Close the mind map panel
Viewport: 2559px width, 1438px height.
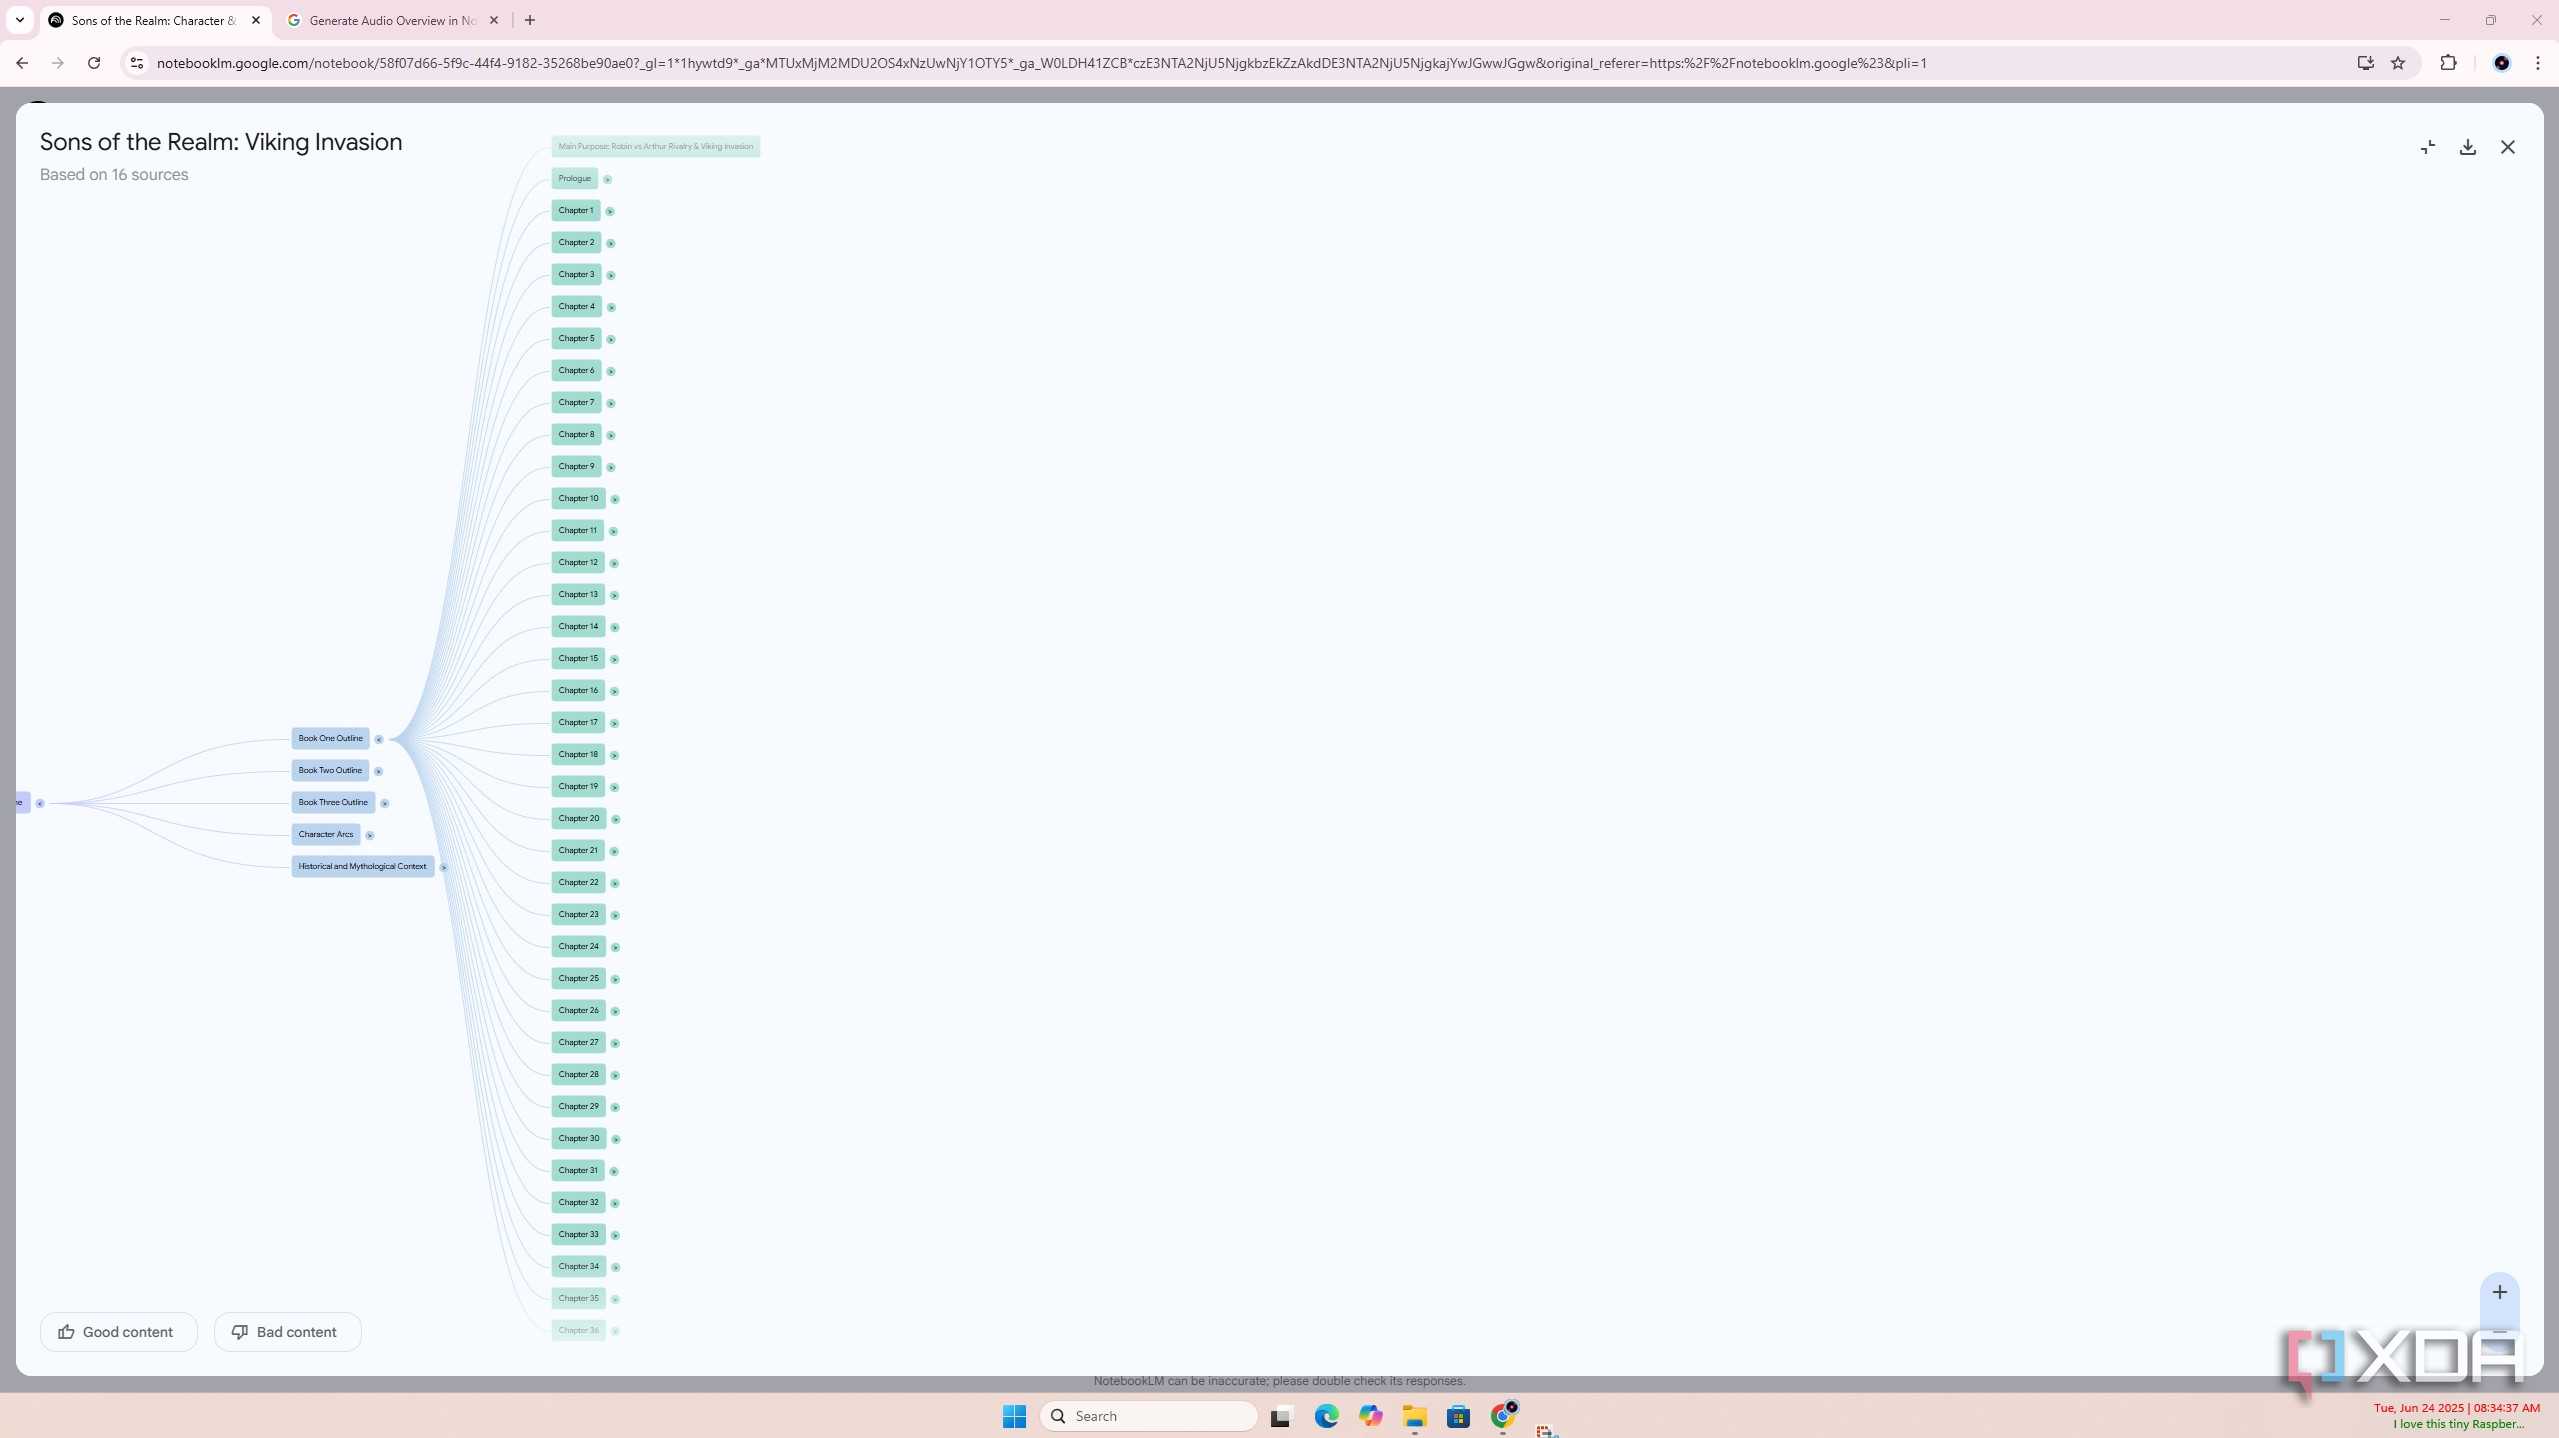tap(2507, 147)
